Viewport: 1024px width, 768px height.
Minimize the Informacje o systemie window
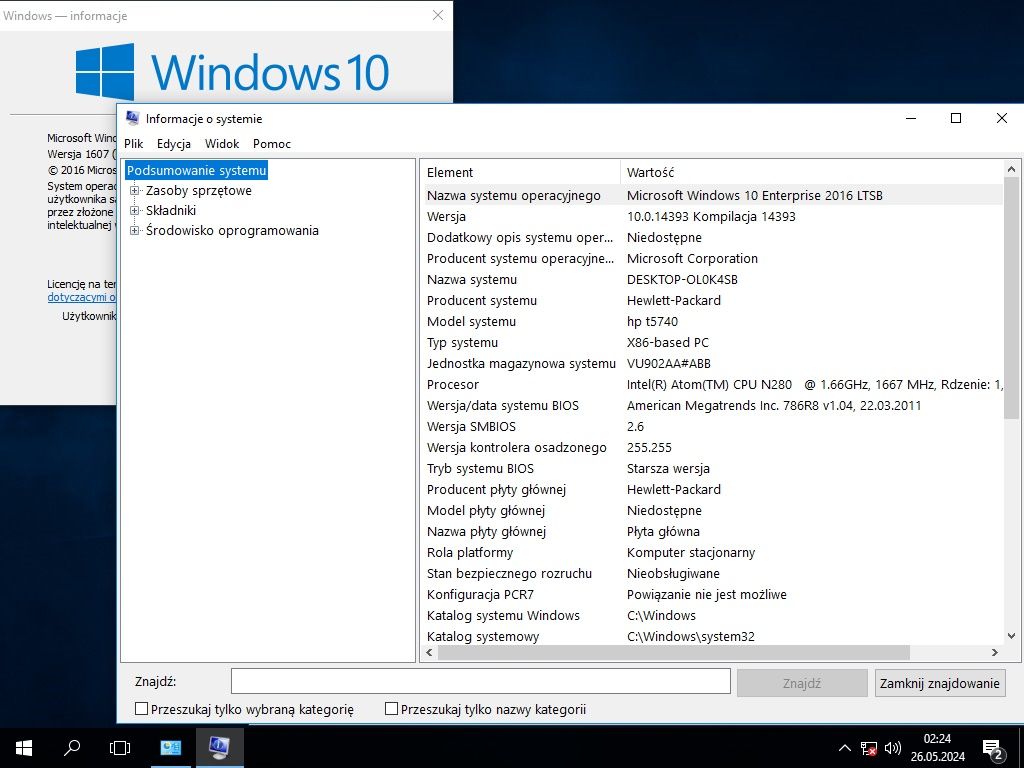click(911, 118)
